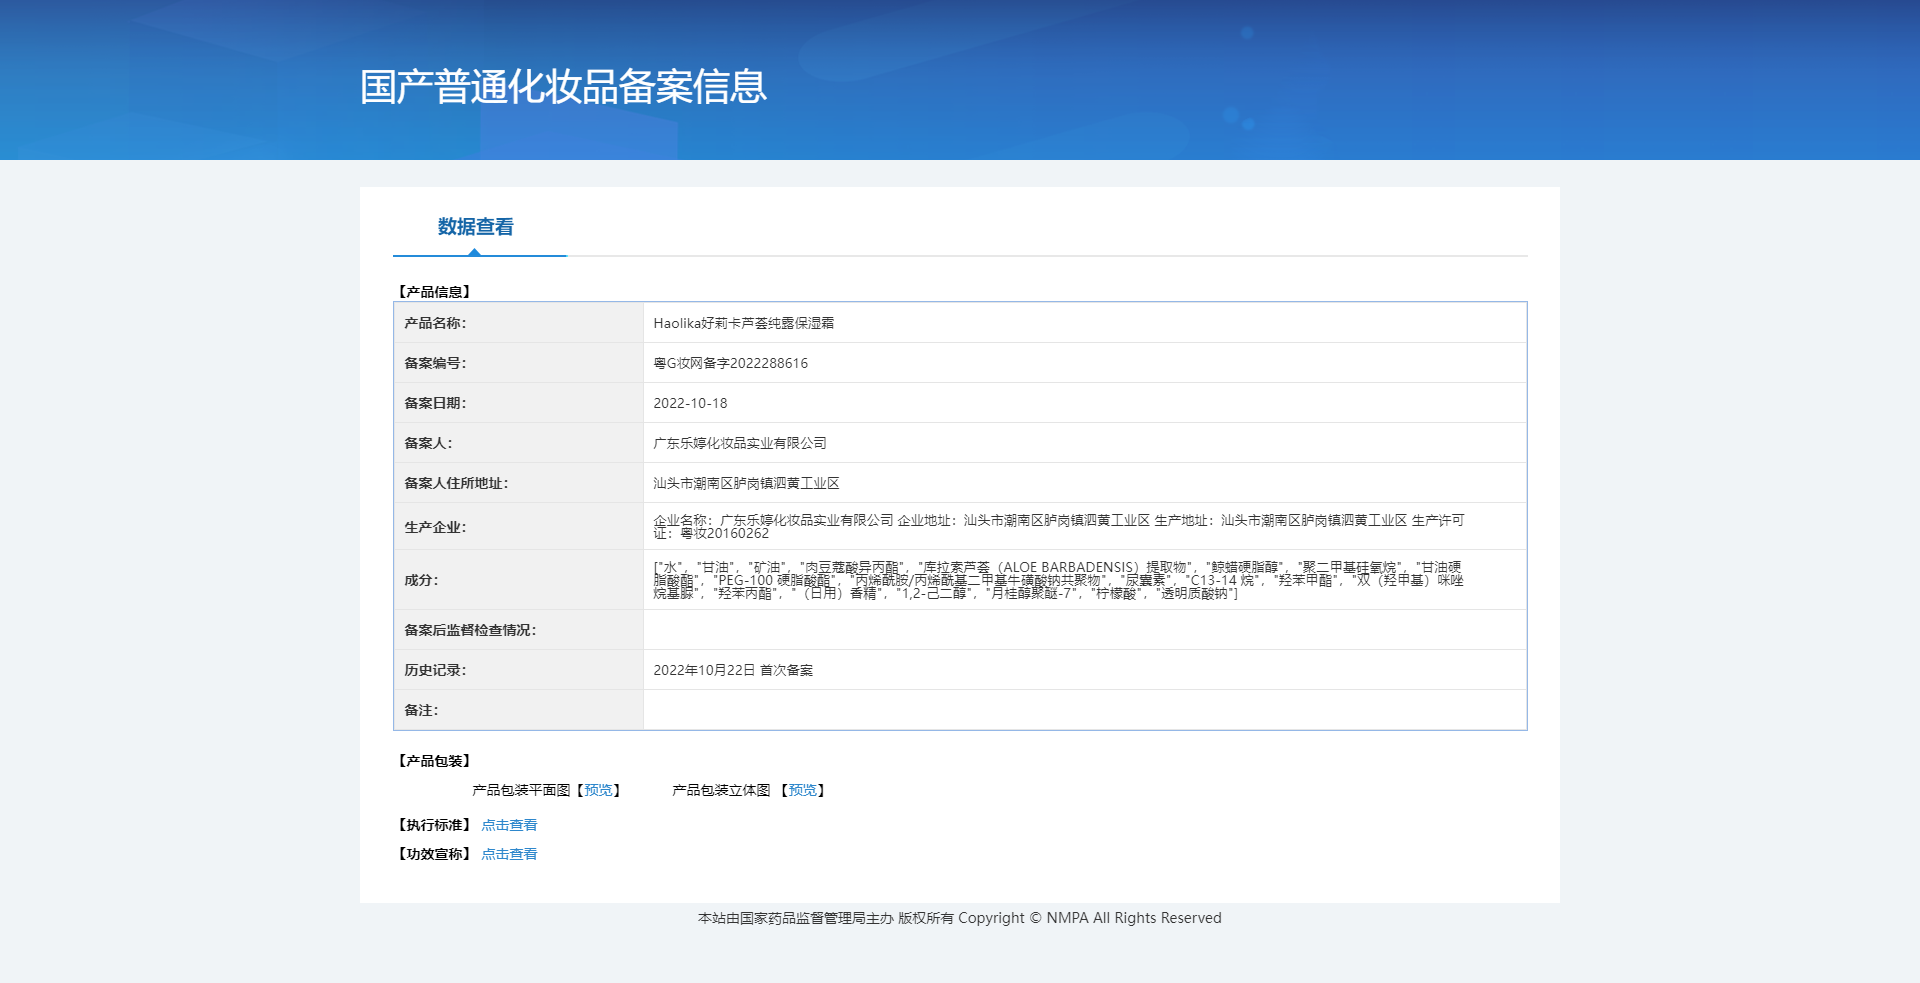This screenshot has height=983, width=1920.
Task: Open 预览 link for 产品包装立体图
Action: coord(802,790)
